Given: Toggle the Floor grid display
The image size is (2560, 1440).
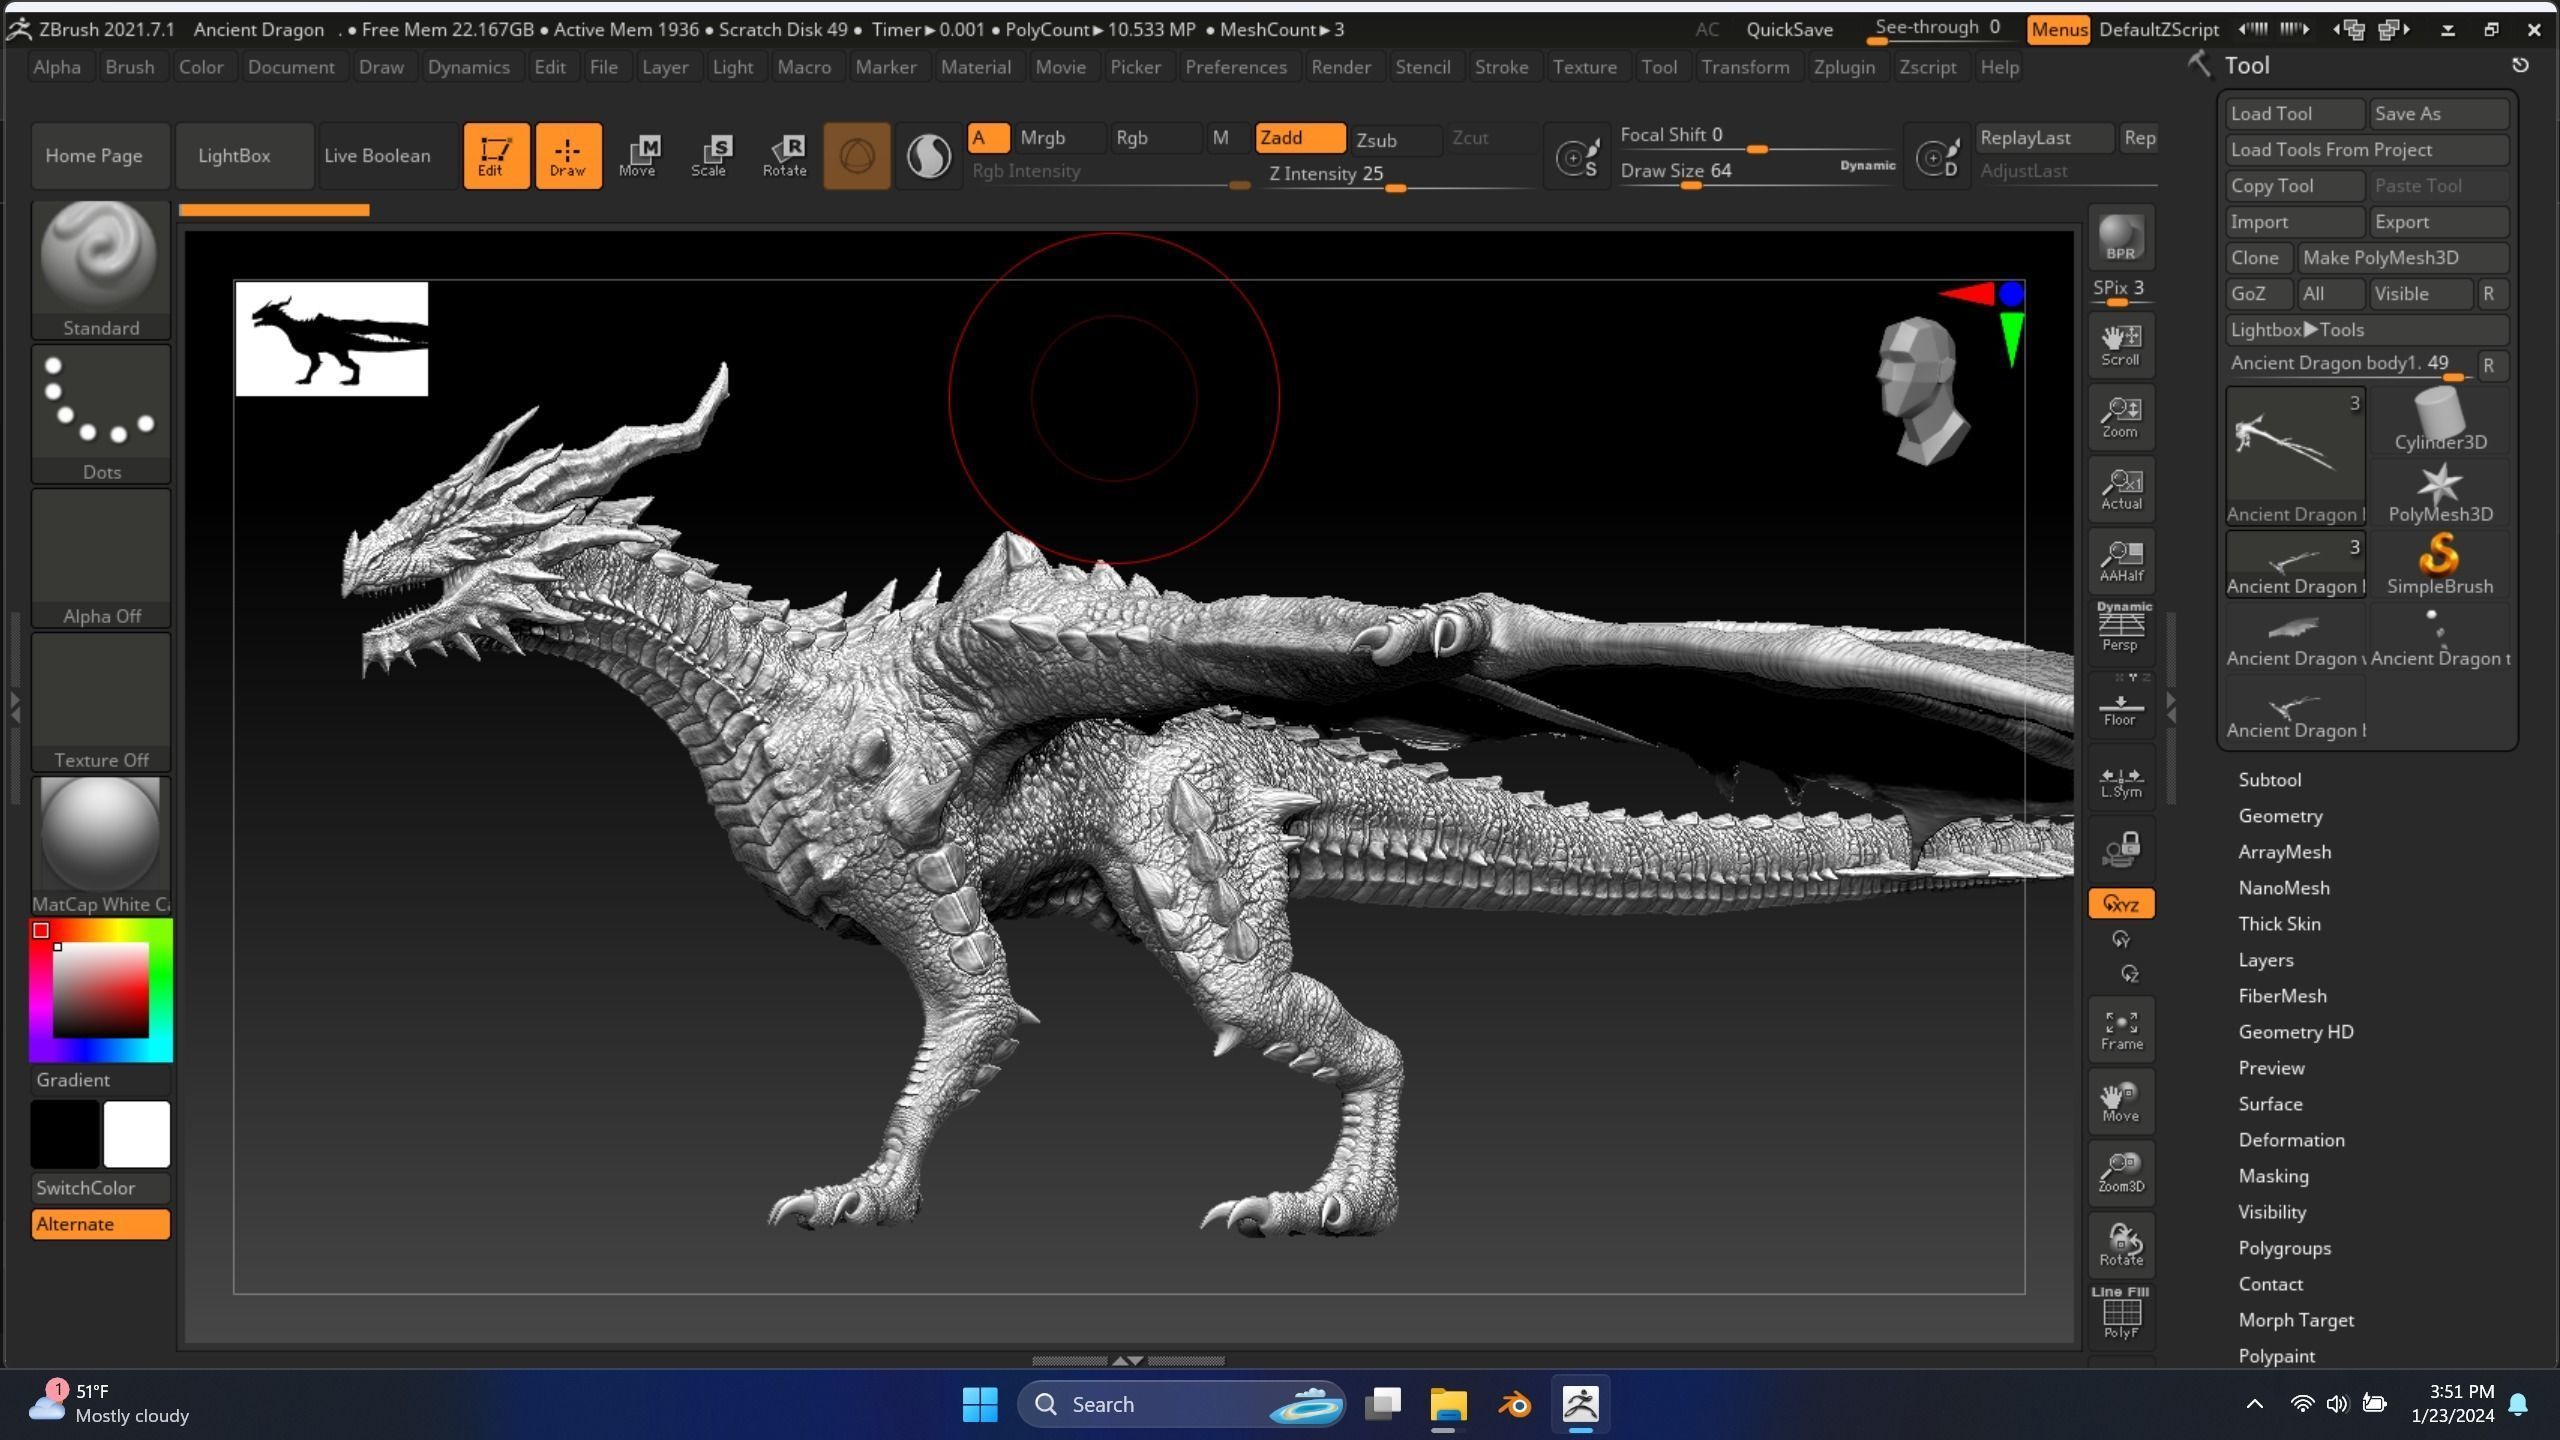Looking at the screenshot, I should [2120, 706].
